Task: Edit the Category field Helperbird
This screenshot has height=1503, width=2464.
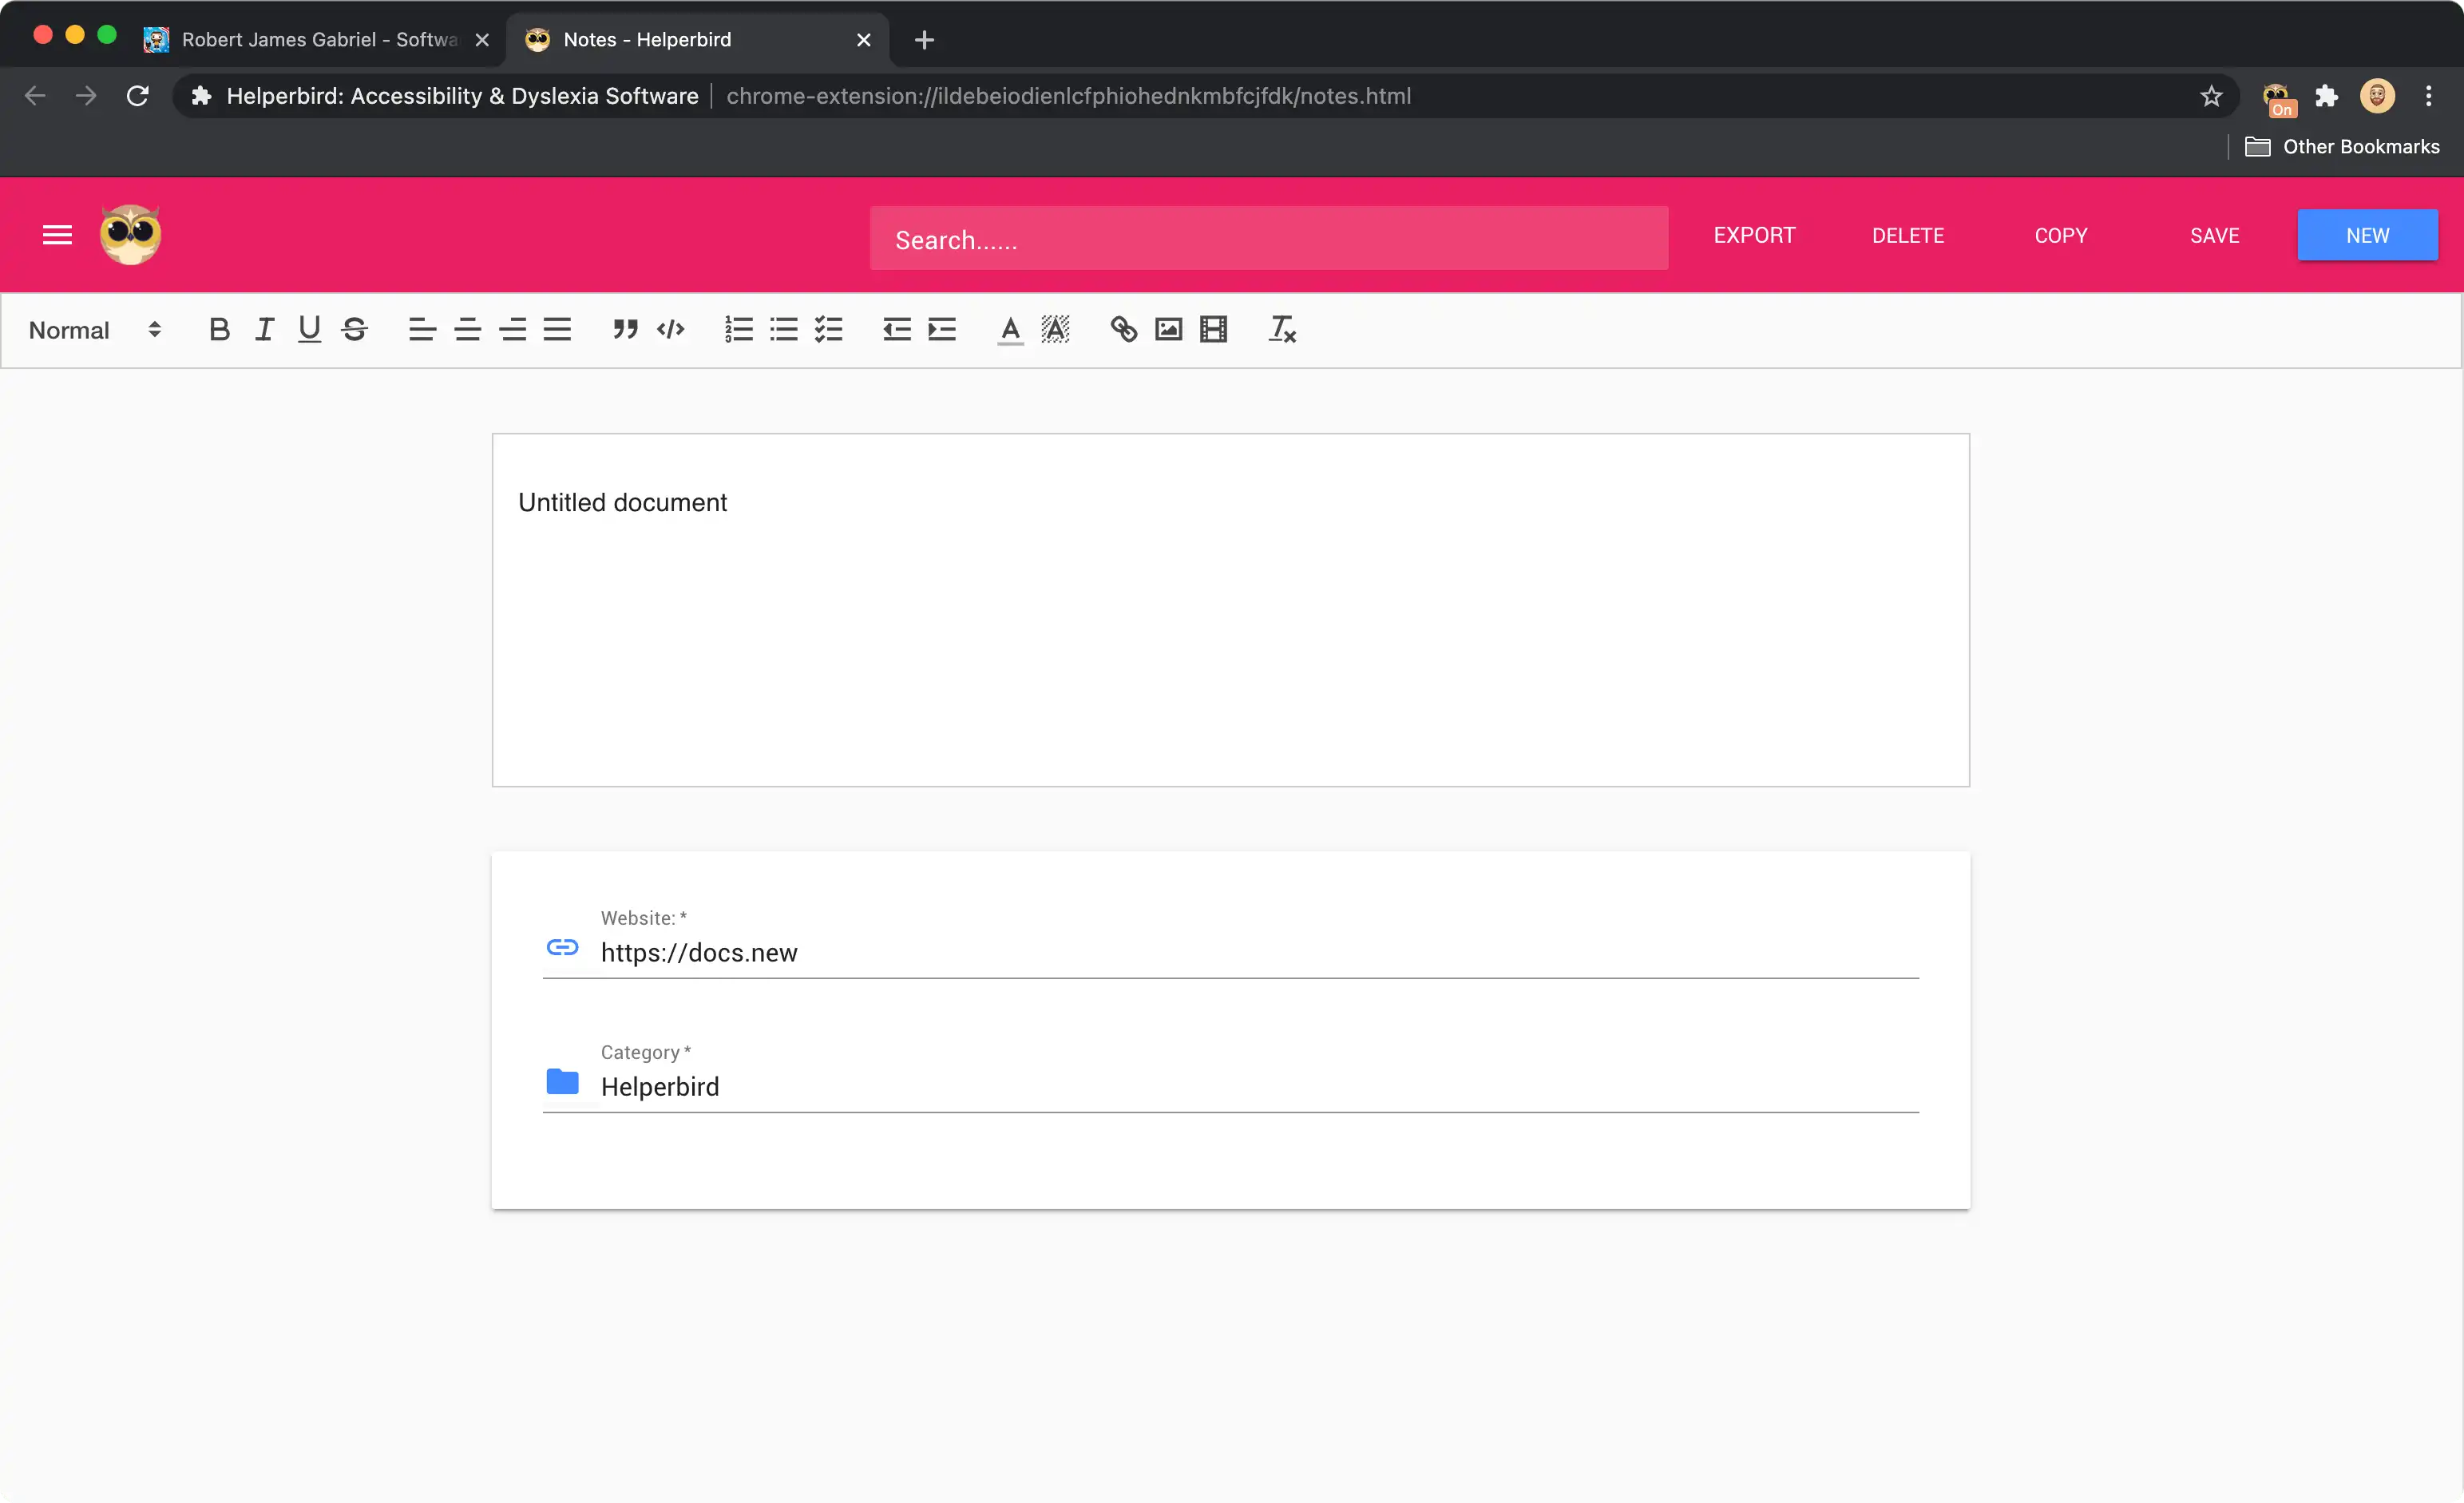Action: [1259, 1087]
